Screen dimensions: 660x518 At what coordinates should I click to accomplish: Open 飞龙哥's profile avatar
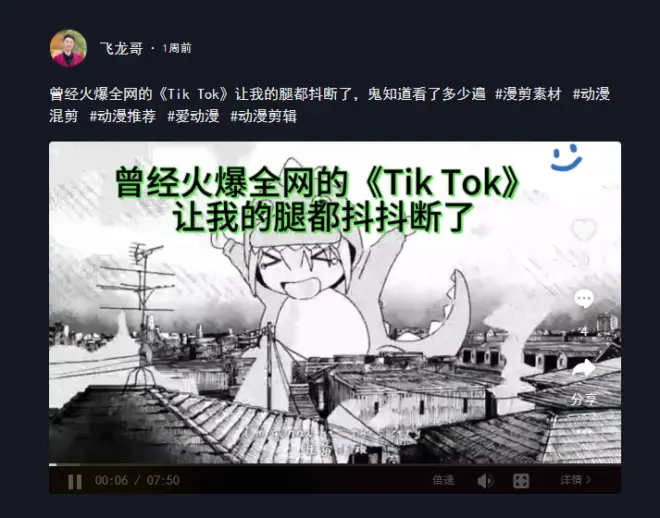click(x=68, y=48)
